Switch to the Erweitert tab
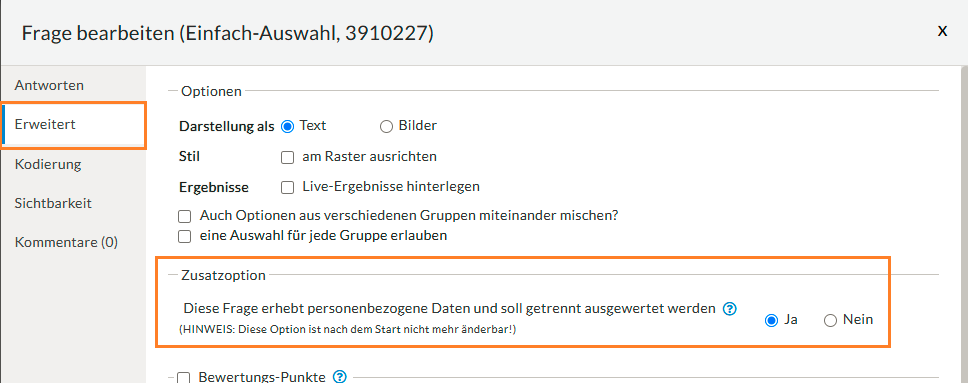 coord(73,125)
